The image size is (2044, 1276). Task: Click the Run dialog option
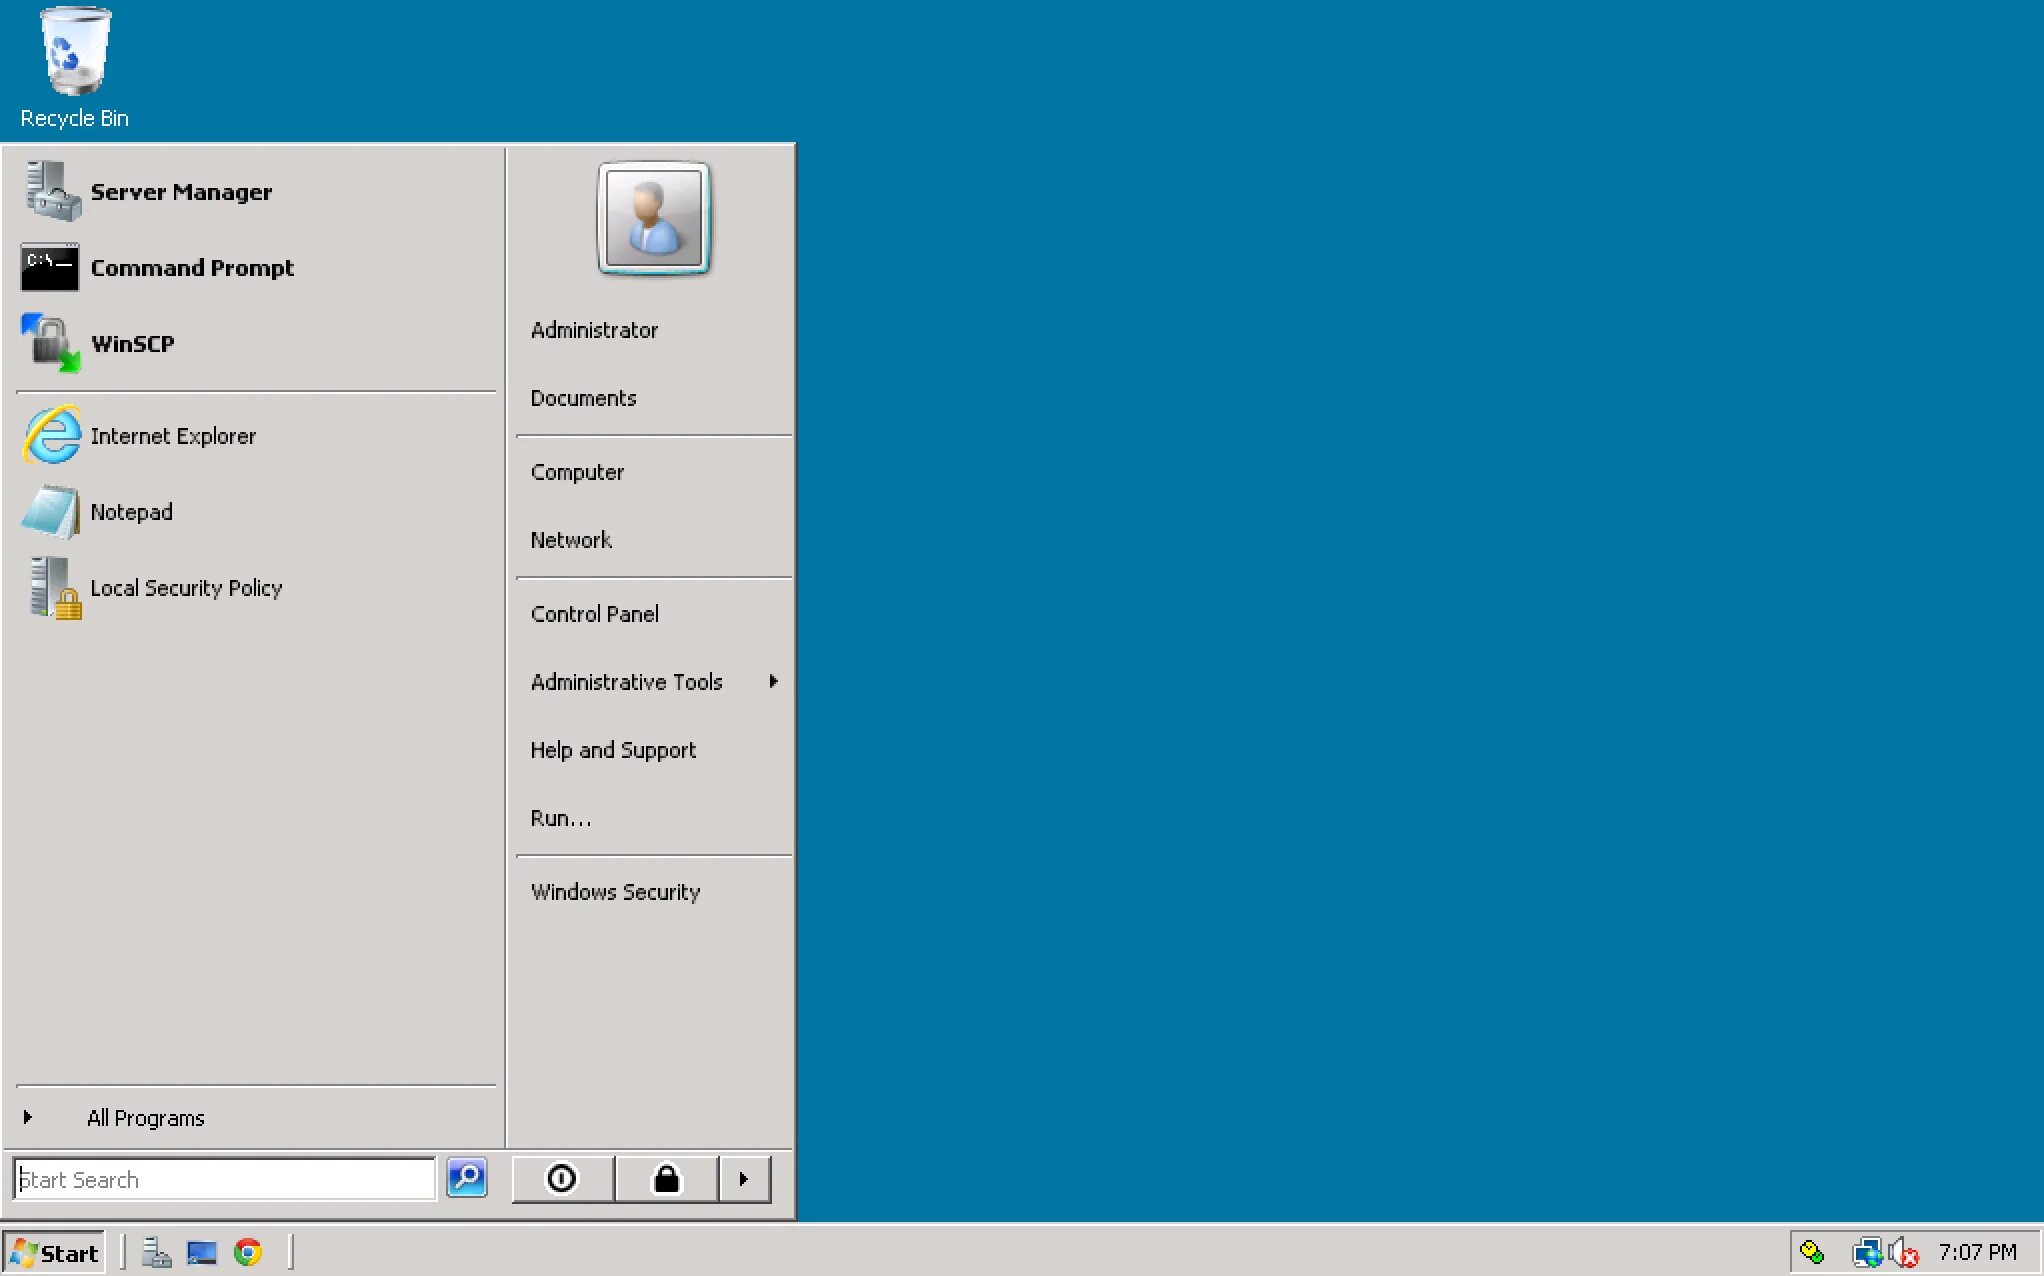(561, 817)
